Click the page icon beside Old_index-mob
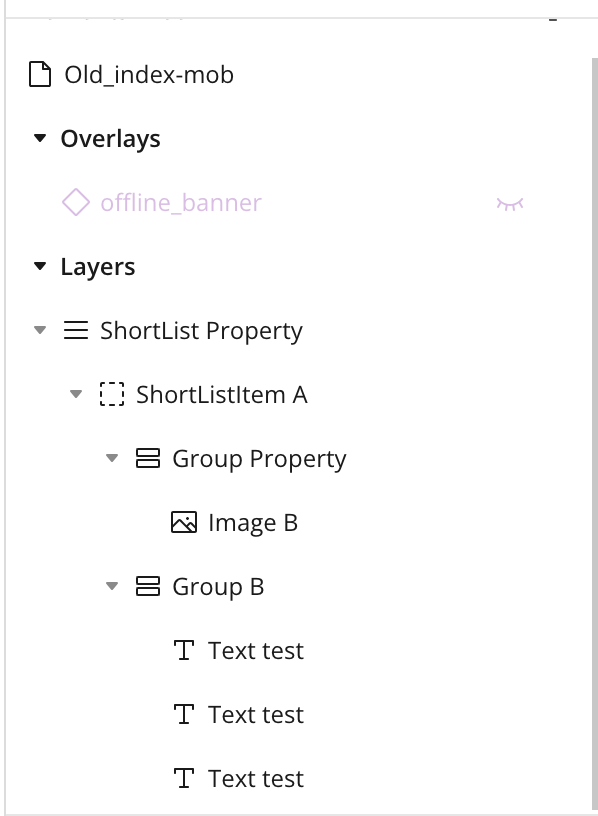Image resolution: width=598 pixels, height=816 pixels. [40, 74]
